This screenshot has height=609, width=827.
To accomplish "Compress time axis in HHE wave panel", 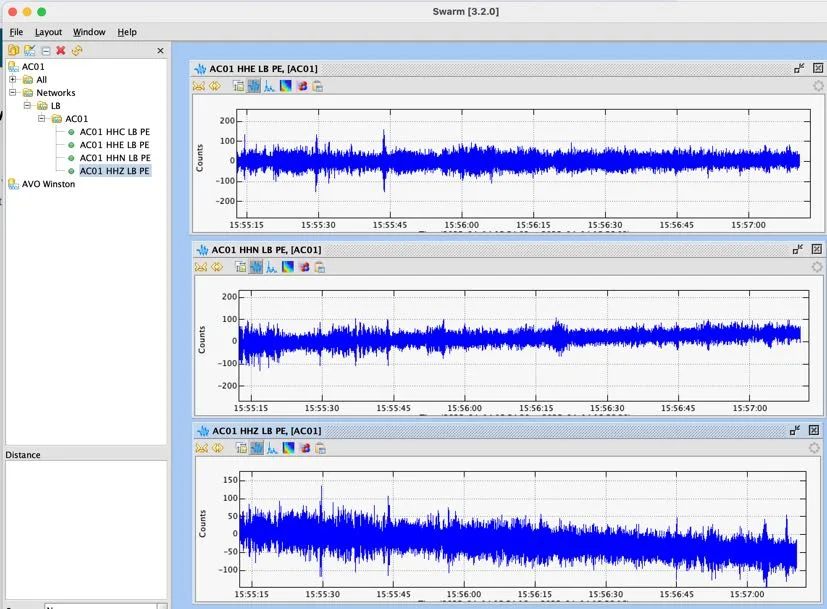I will (x=199, y=86).
